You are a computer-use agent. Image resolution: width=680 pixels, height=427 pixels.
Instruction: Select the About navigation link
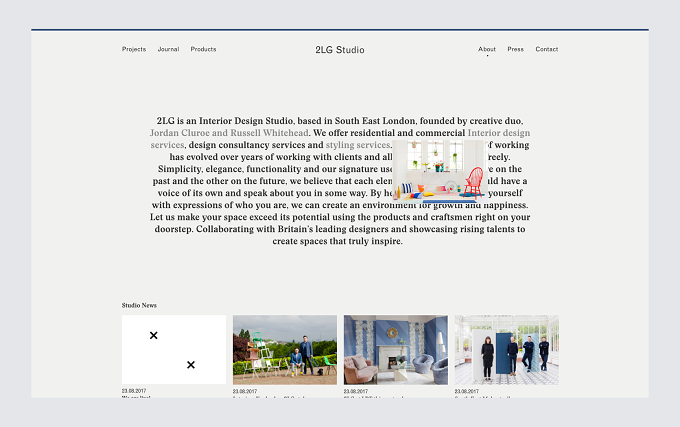tap(487, 49)
